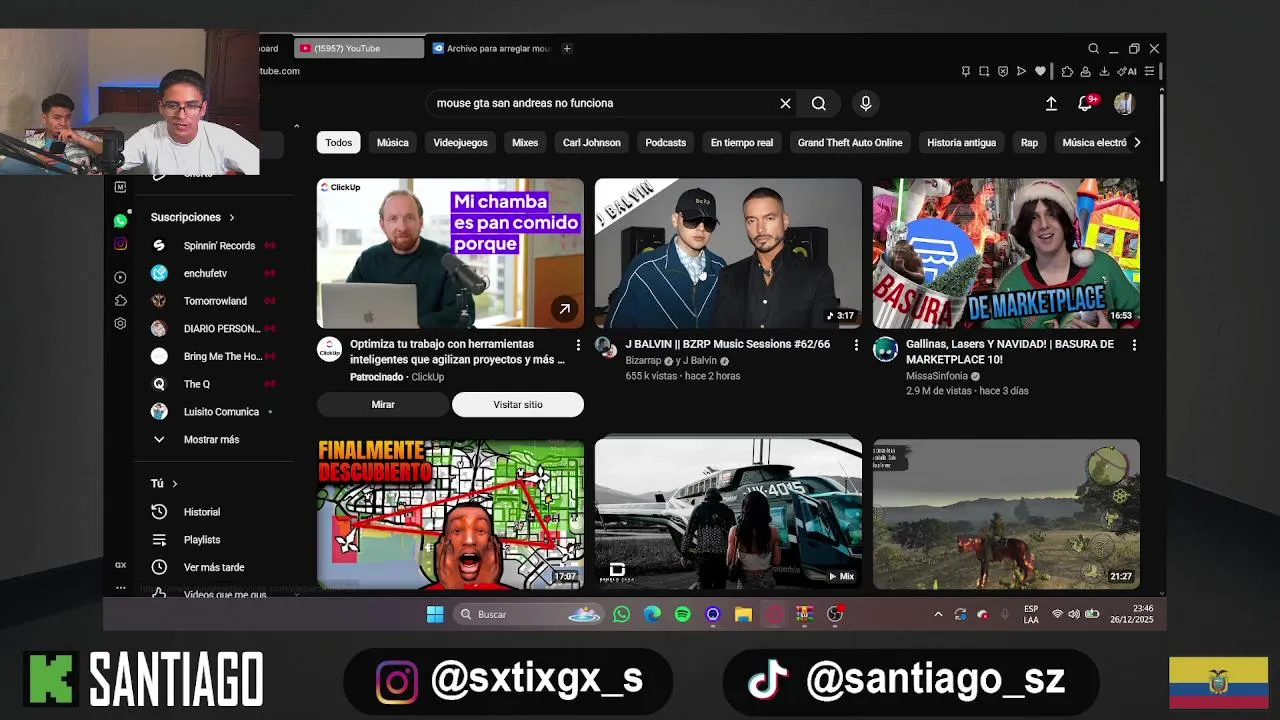Select the Videojuegos filter chip

coord(461,143)
